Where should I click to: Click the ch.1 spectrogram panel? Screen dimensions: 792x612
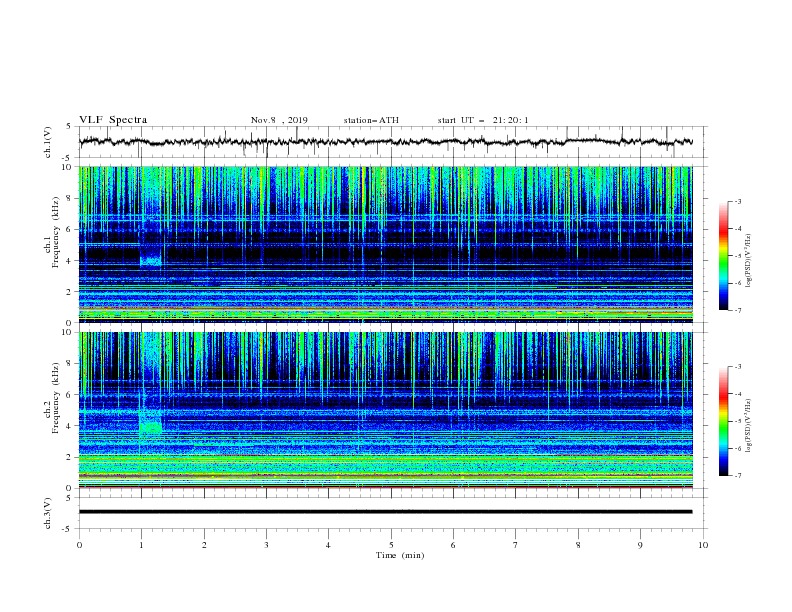pyautogui.click(x=385, y=244)
